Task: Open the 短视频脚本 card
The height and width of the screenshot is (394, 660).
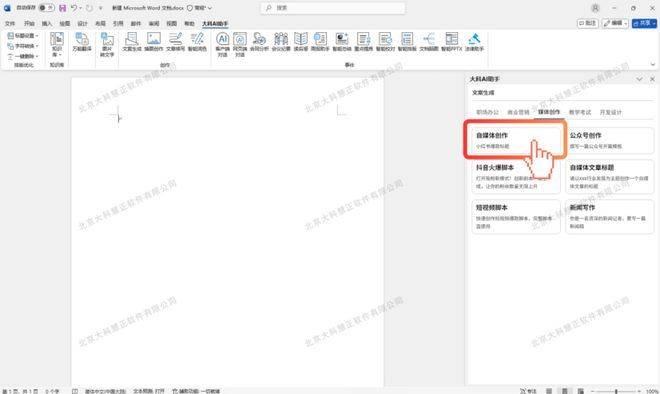Action: pos(515,216)
